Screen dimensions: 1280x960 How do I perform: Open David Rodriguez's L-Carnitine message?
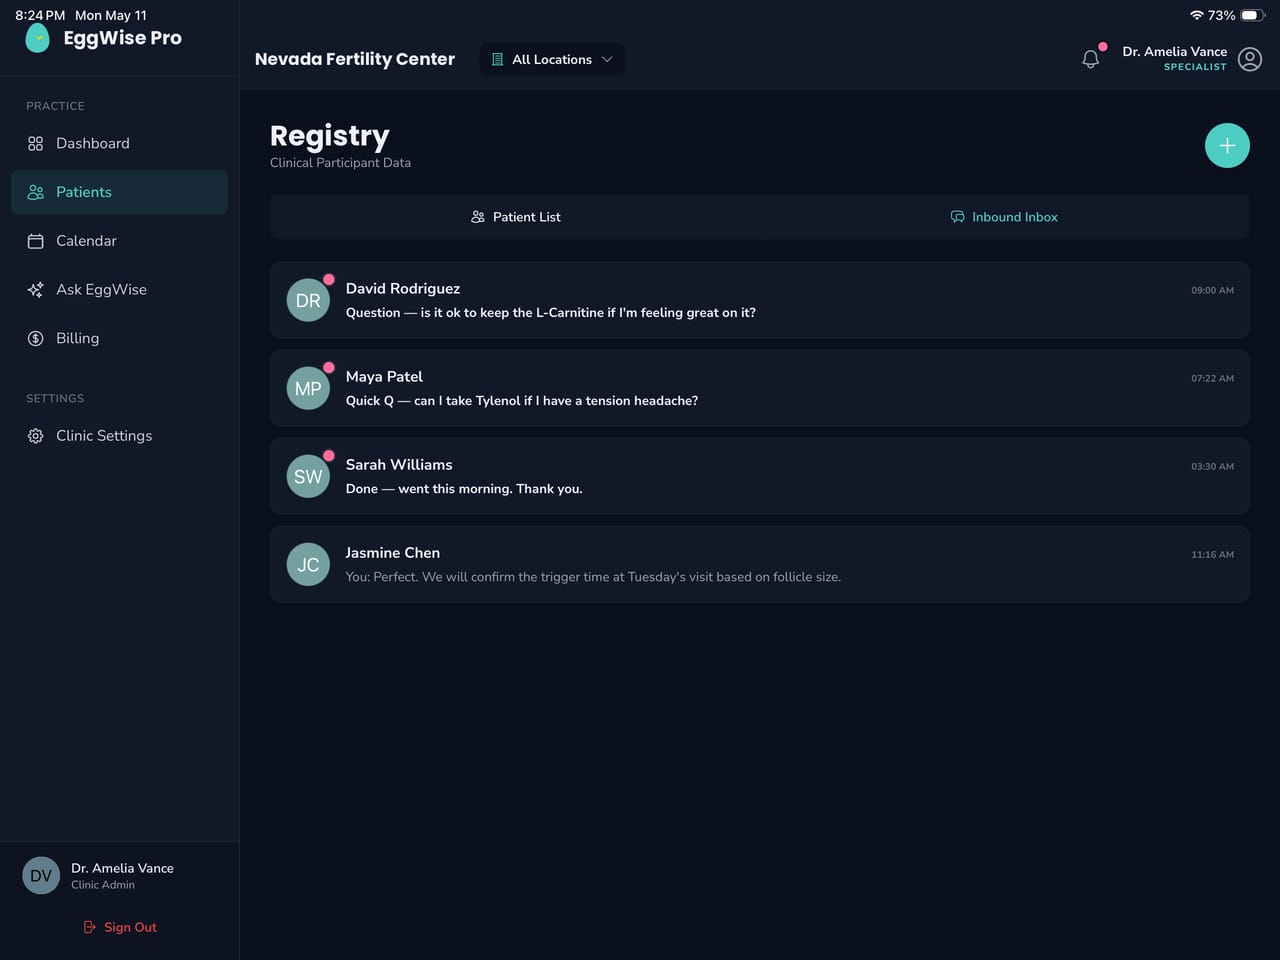(760, 300)
